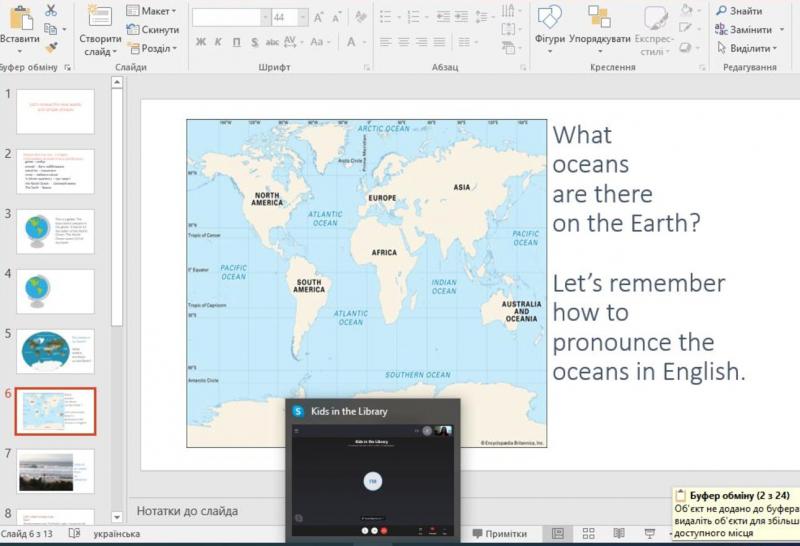Select slide 7 thumbnail with ocean photo
This screenshot has width=800, height=546.
[x=55, y=471]
